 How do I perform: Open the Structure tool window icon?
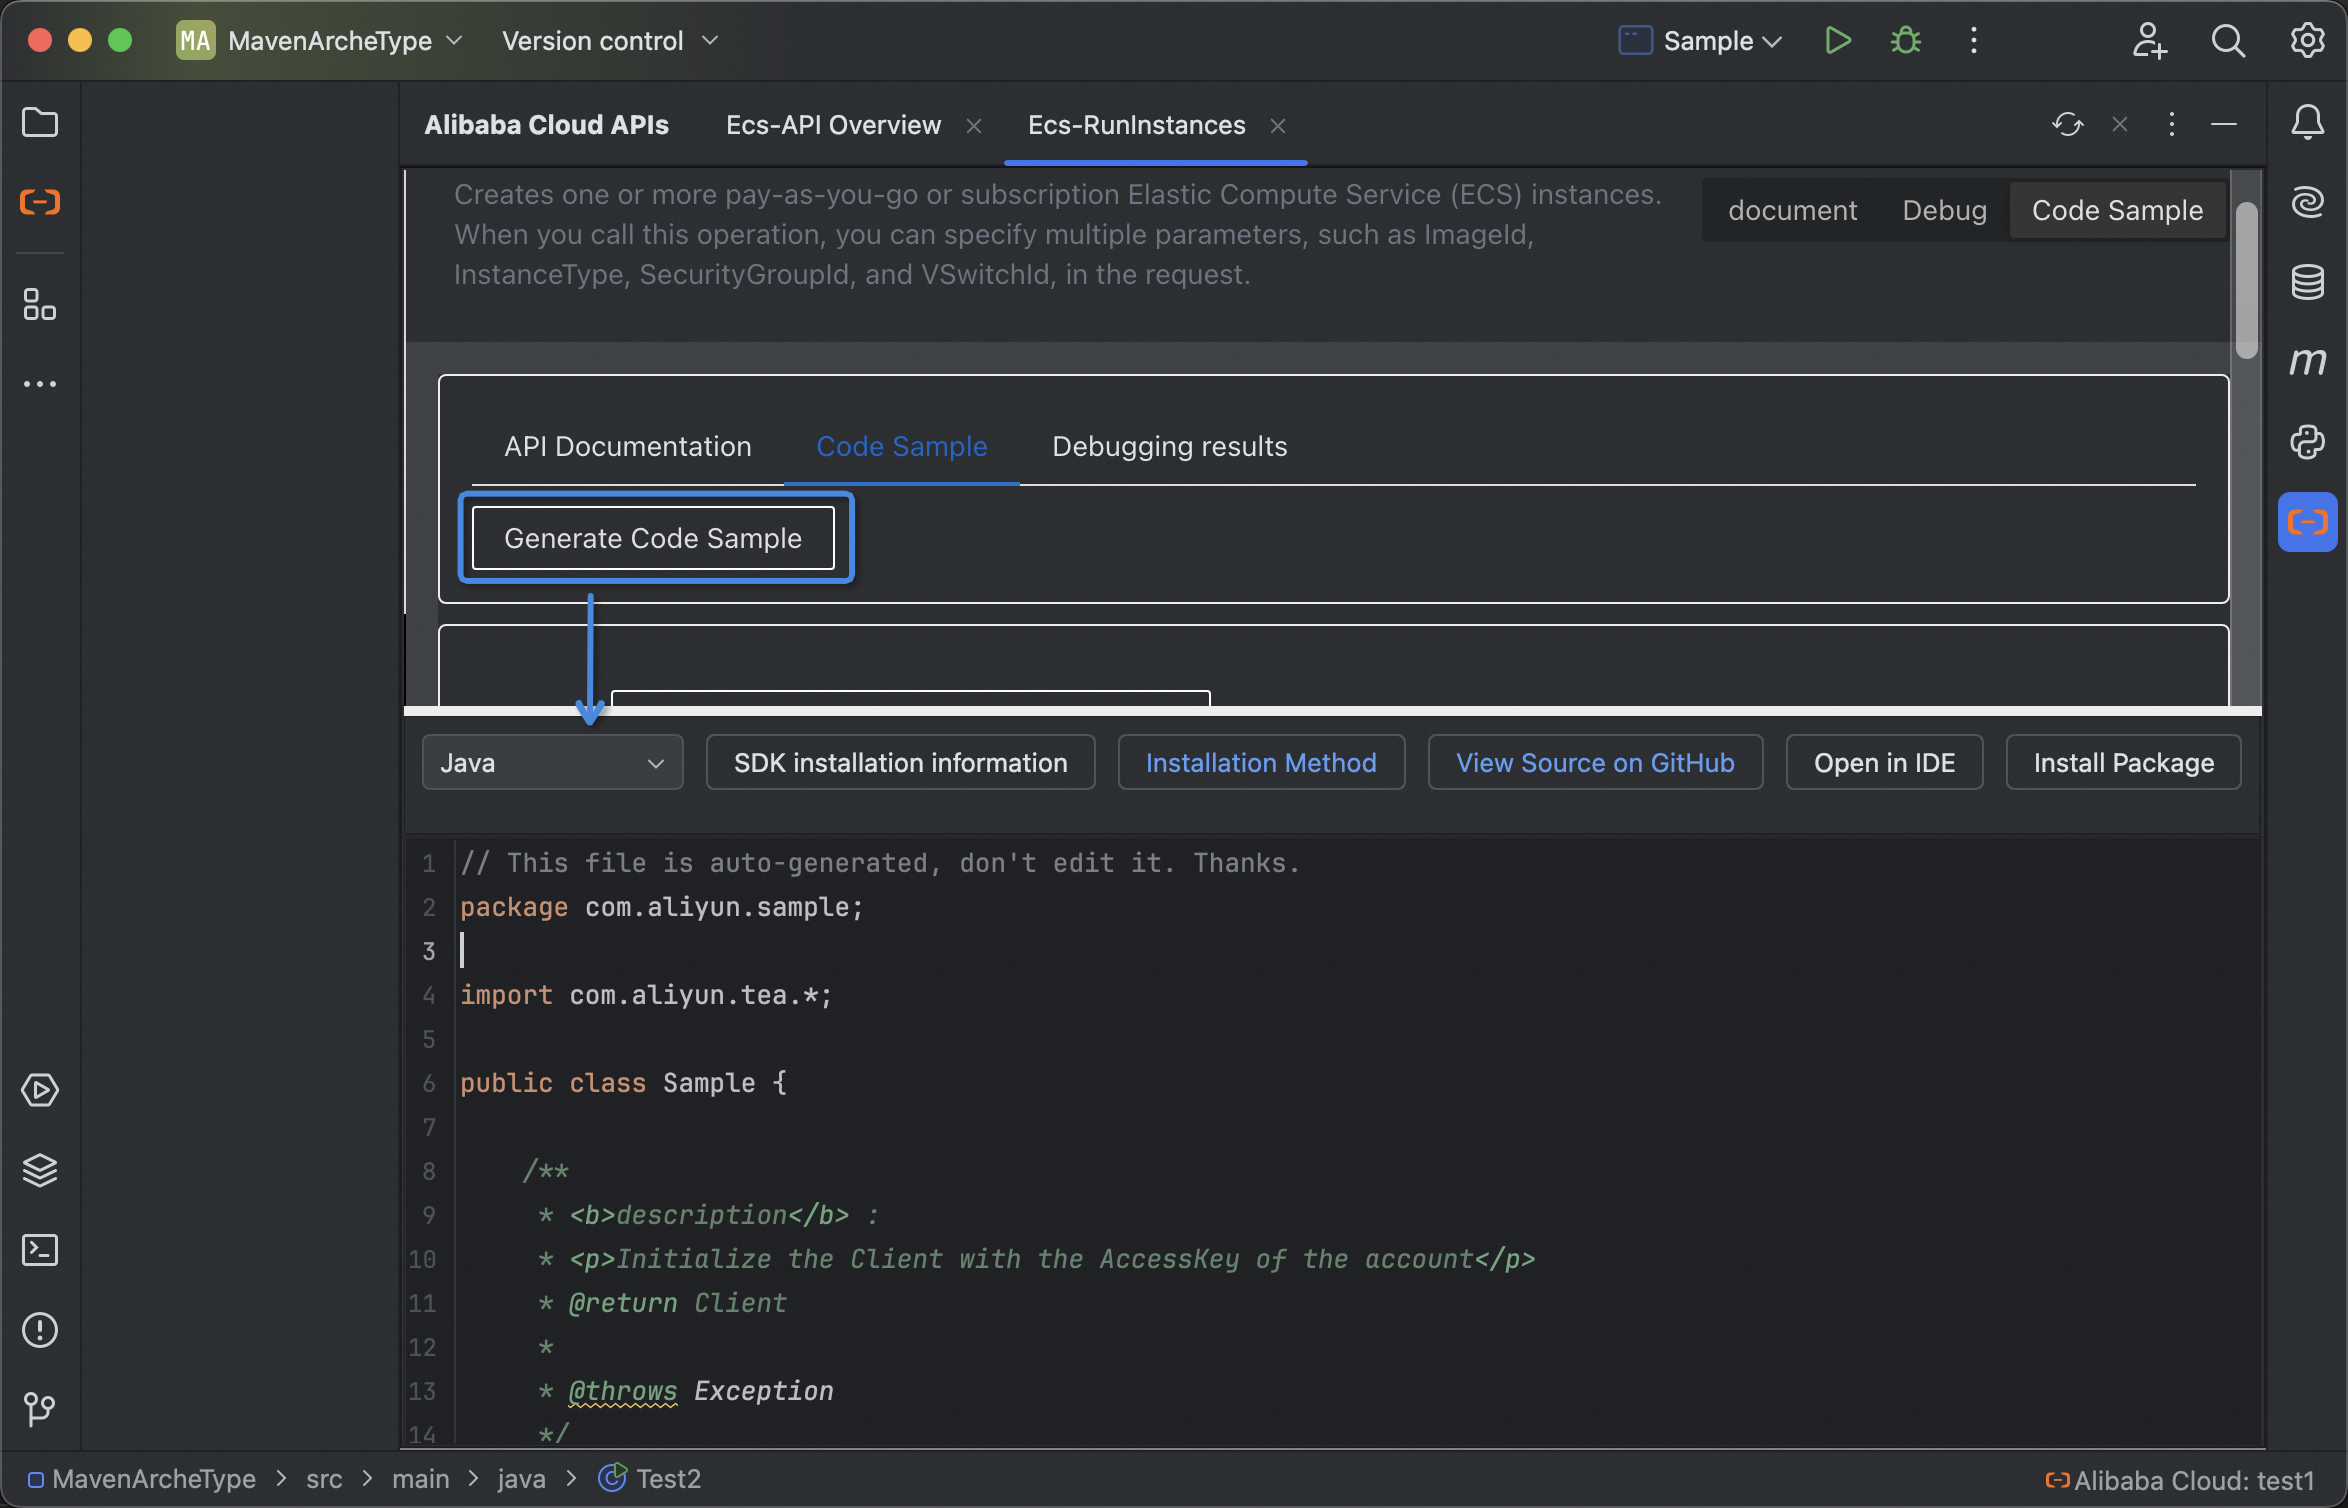point(40,305)
